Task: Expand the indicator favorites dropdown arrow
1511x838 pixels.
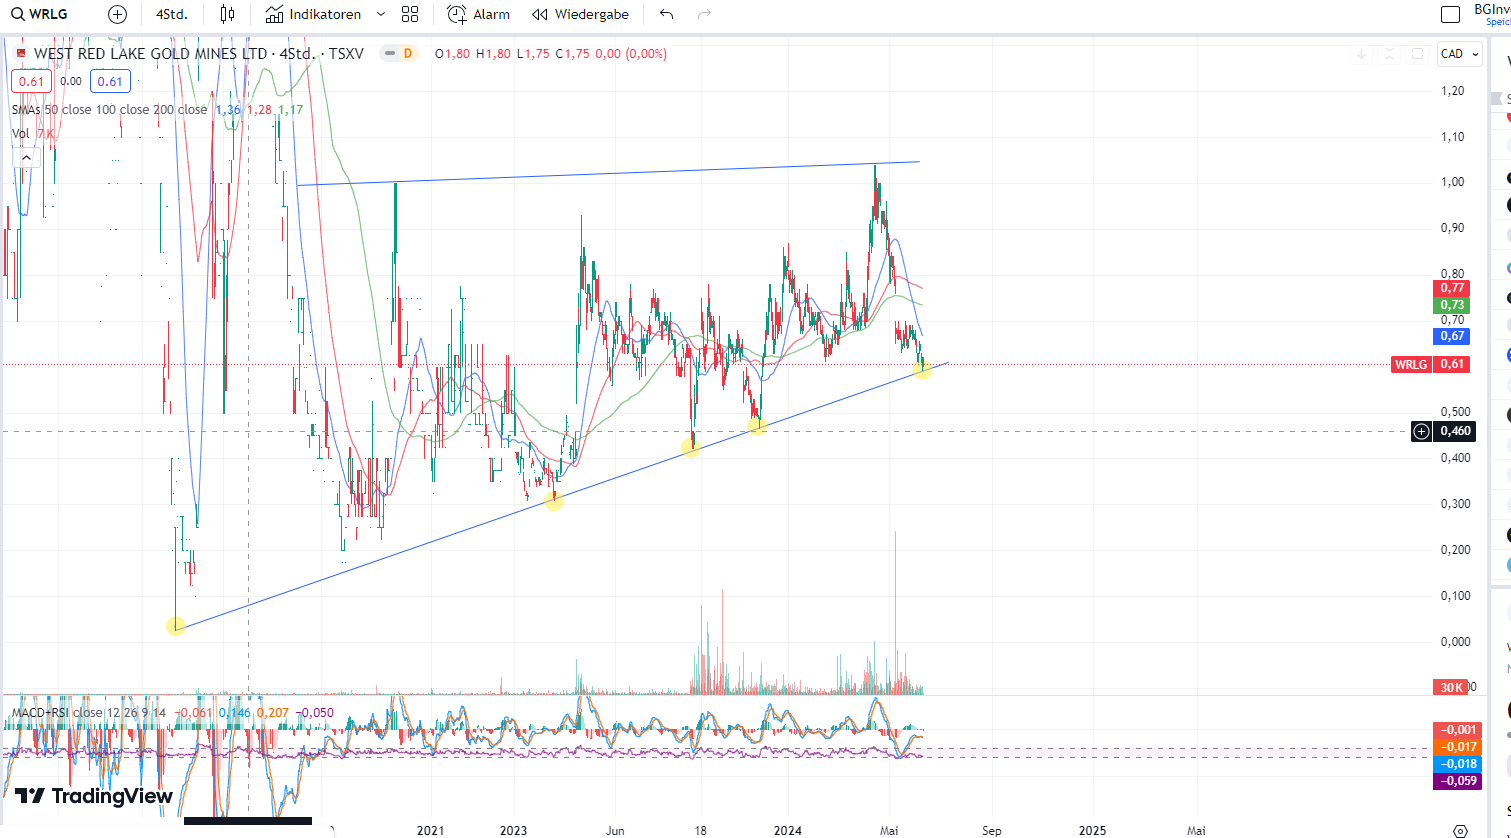Action: click(x=381, y=14)
